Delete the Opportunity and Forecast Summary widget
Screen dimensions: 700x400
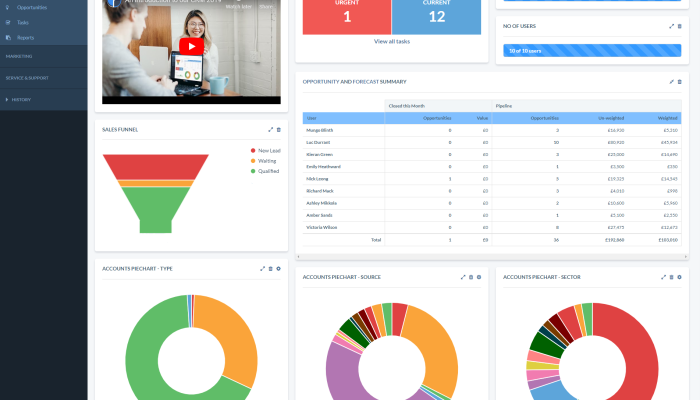[680, 81]
